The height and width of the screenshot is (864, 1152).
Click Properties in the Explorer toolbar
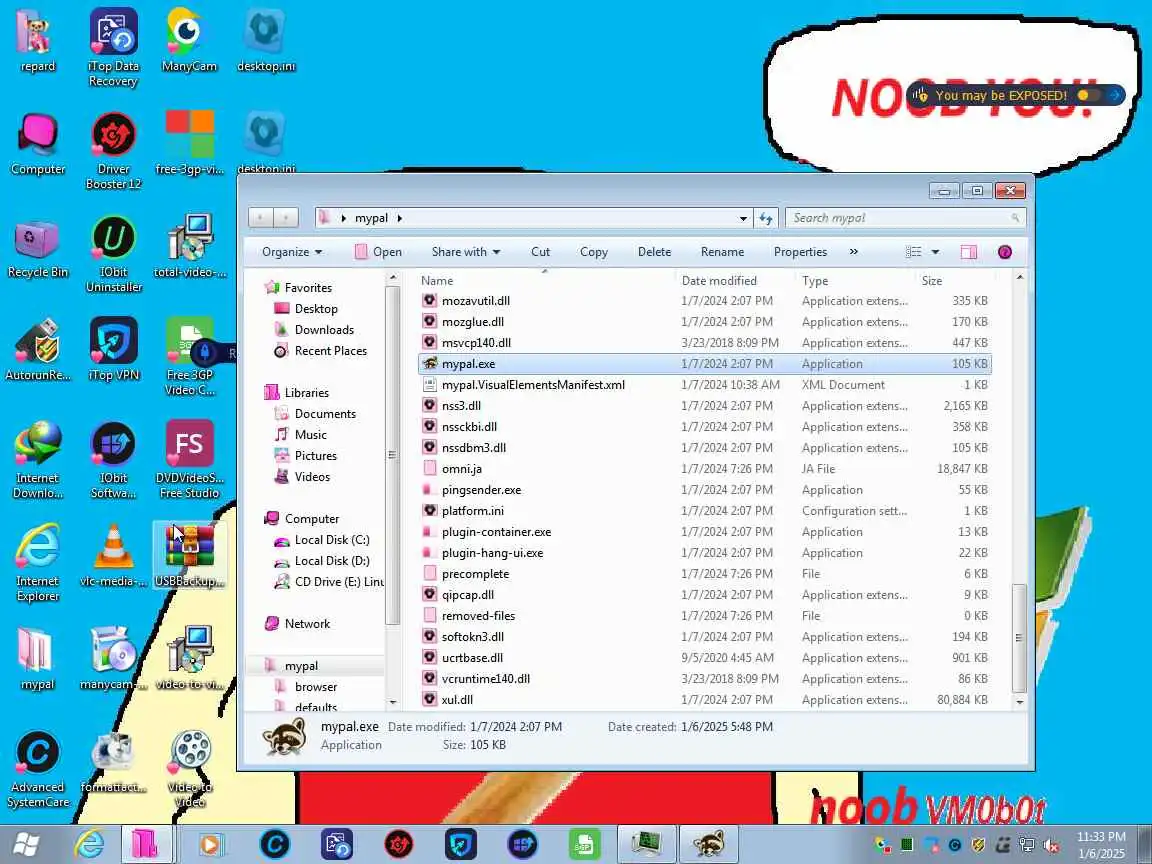[x=800, y=252]
